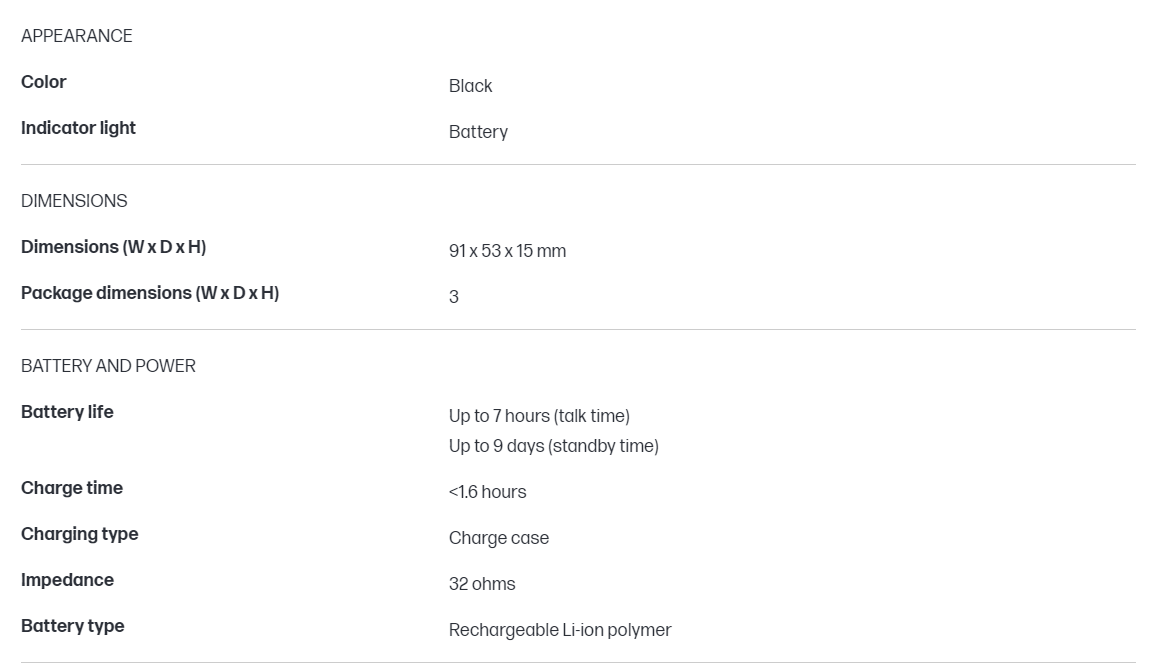Select the <1.6 hours value
The width and height of the screenshot is (1149, 668).
(487, 492)
